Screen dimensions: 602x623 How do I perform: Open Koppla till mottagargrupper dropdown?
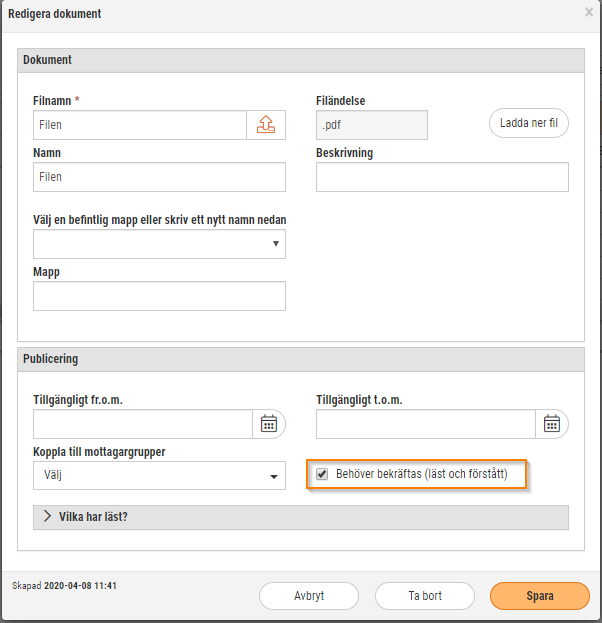[159, 476]
